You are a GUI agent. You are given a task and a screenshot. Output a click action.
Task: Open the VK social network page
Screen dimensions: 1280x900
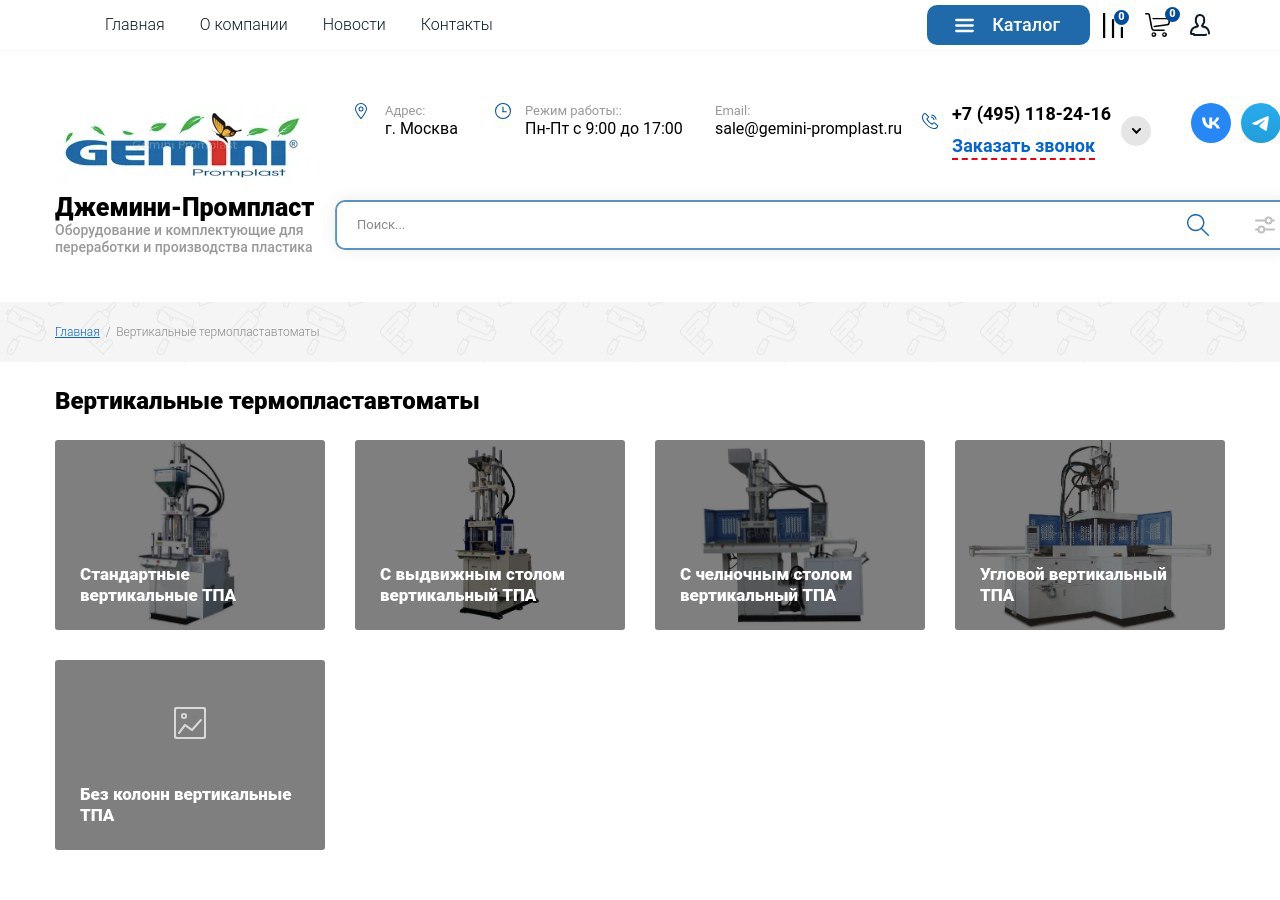1210,123
